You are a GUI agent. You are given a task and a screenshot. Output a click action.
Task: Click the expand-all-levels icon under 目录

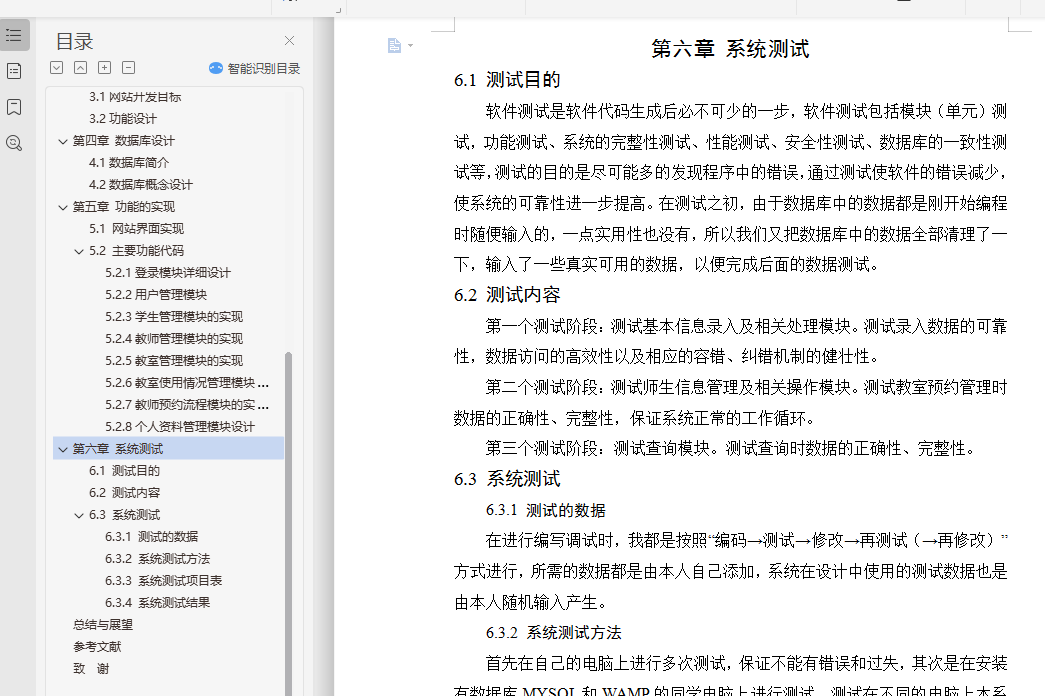(x=57, y=67)
